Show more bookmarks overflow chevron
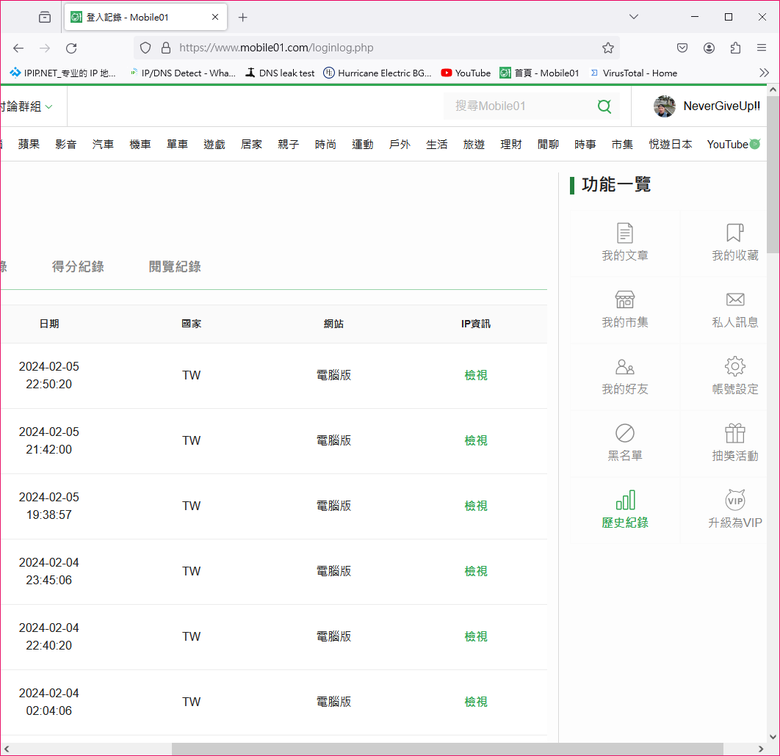Viewport: 780px width, 756px height. [x=765, y=73]
